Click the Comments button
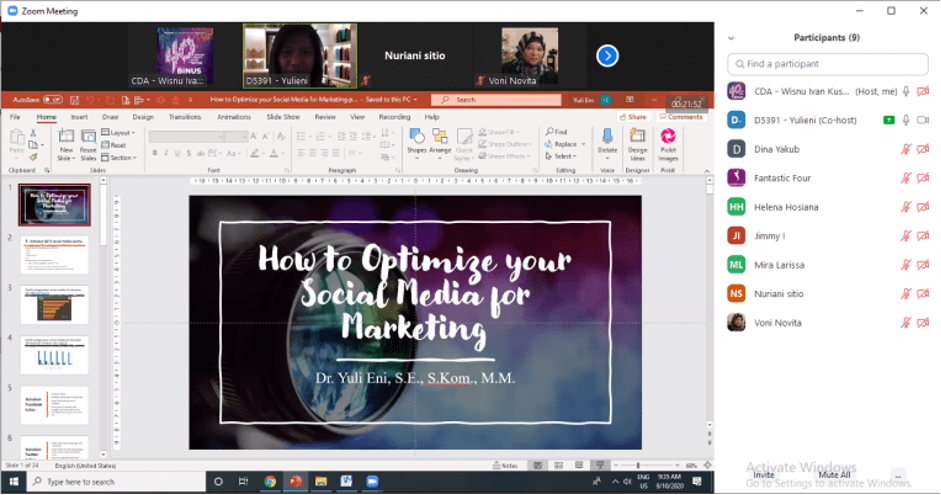Viewport: 941px width, 495px height. pos(681,117)
